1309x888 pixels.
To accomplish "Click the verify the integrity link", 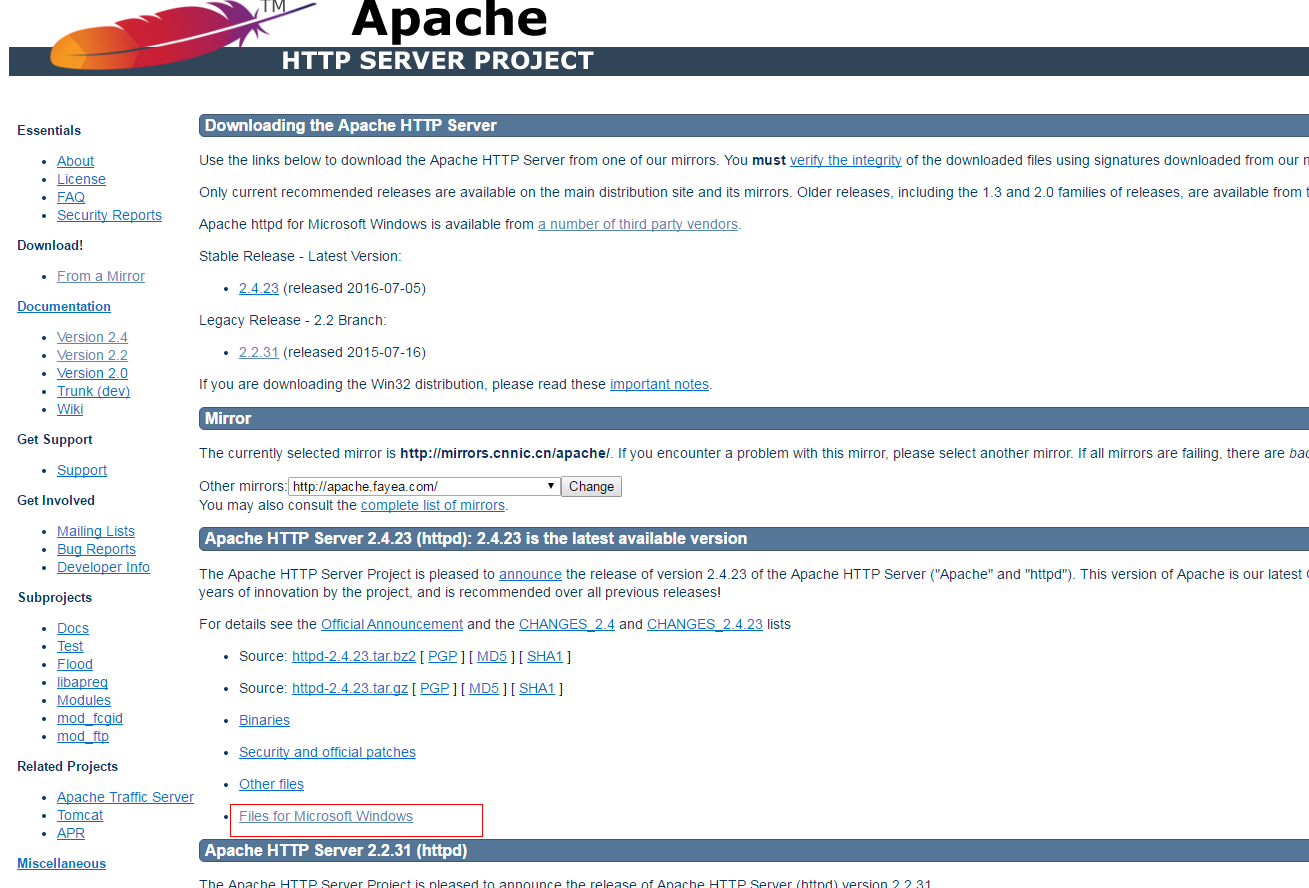I will pyautogui.click(x=846, y=160).
